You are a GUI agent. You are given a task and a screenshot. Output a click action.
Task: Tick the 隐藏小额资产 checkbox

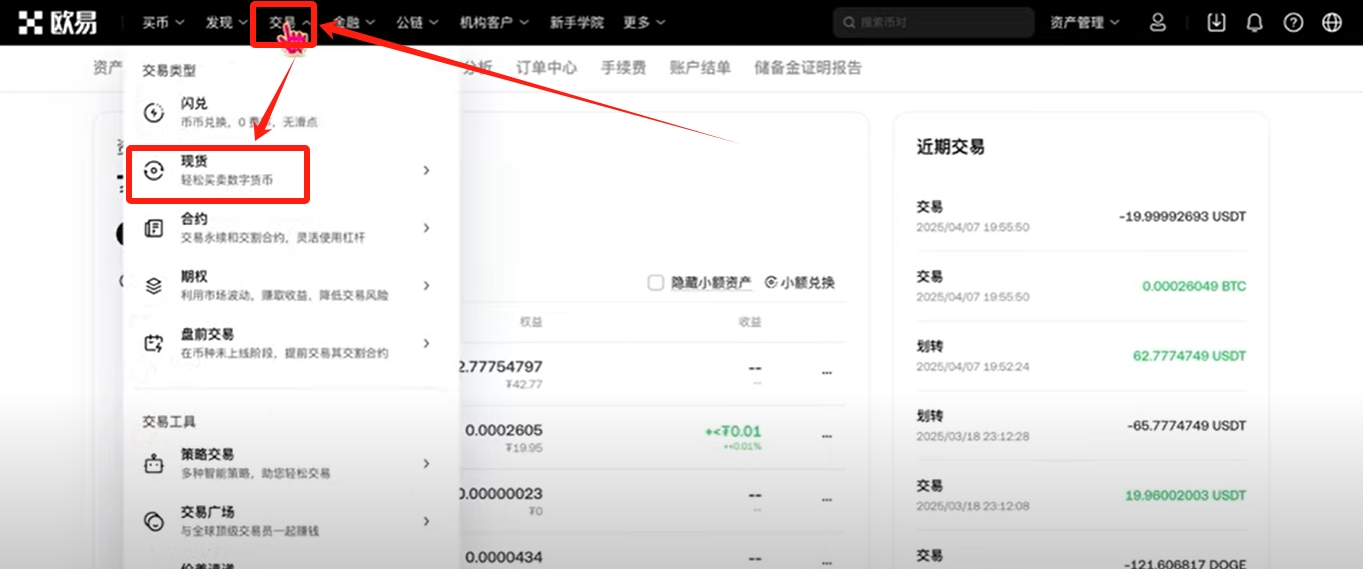click(x=655, y=283)
